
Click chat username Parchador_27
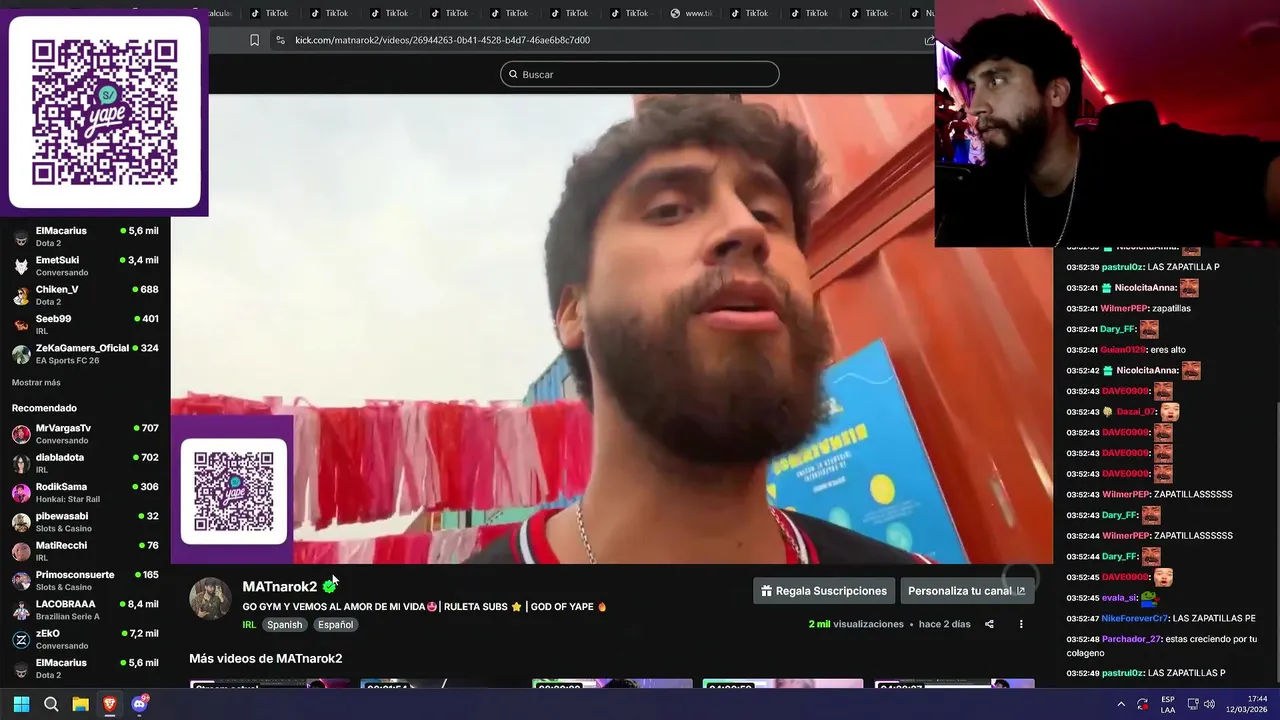tap(1131, 639)
